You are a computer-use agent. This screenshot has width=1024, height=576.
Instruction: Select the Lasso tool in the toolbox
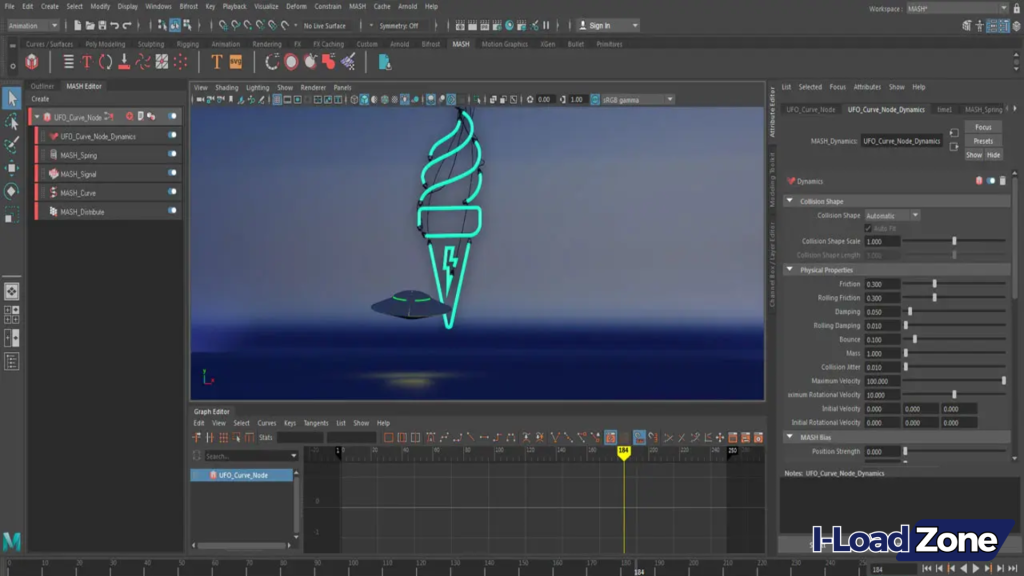(x=11, y=121)
